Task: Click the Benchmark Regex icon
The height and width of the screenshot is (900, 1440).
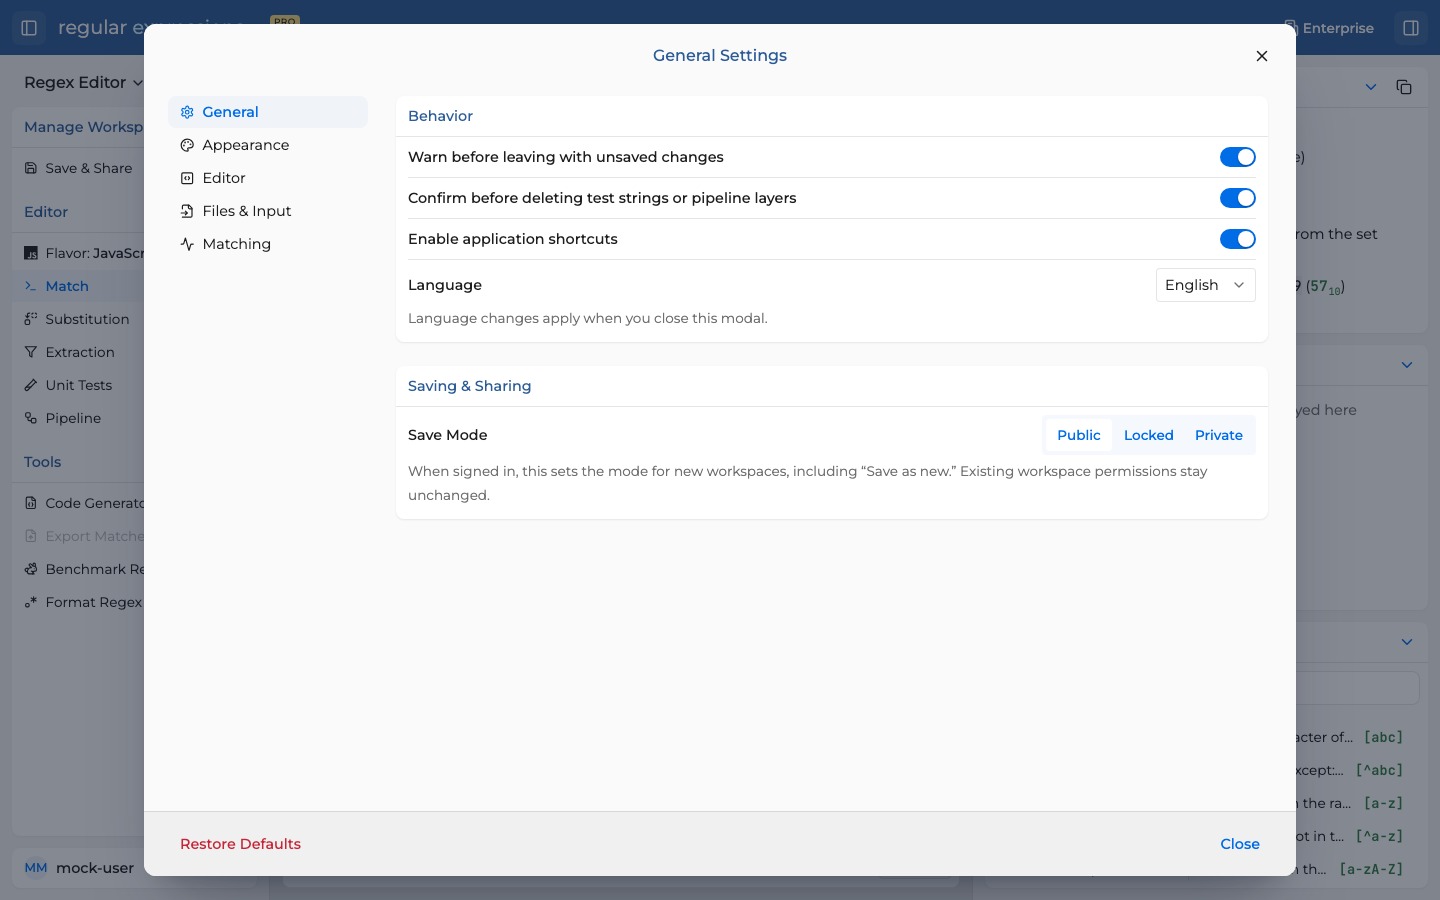Action: [x=31, y=569]
